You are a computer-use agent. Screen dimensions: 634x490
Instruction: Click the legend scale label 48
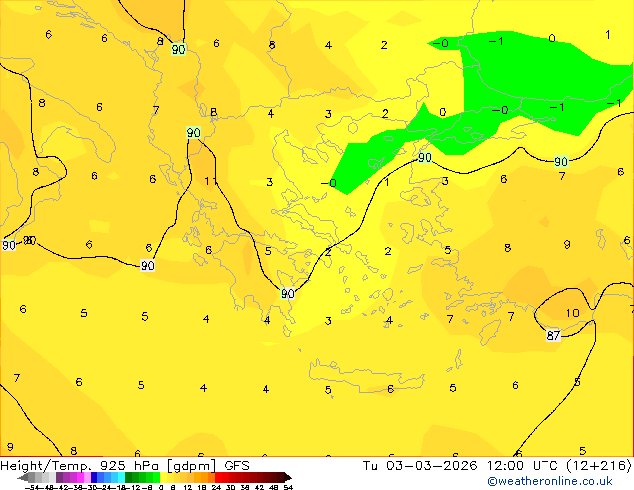[x=274, y=487]
